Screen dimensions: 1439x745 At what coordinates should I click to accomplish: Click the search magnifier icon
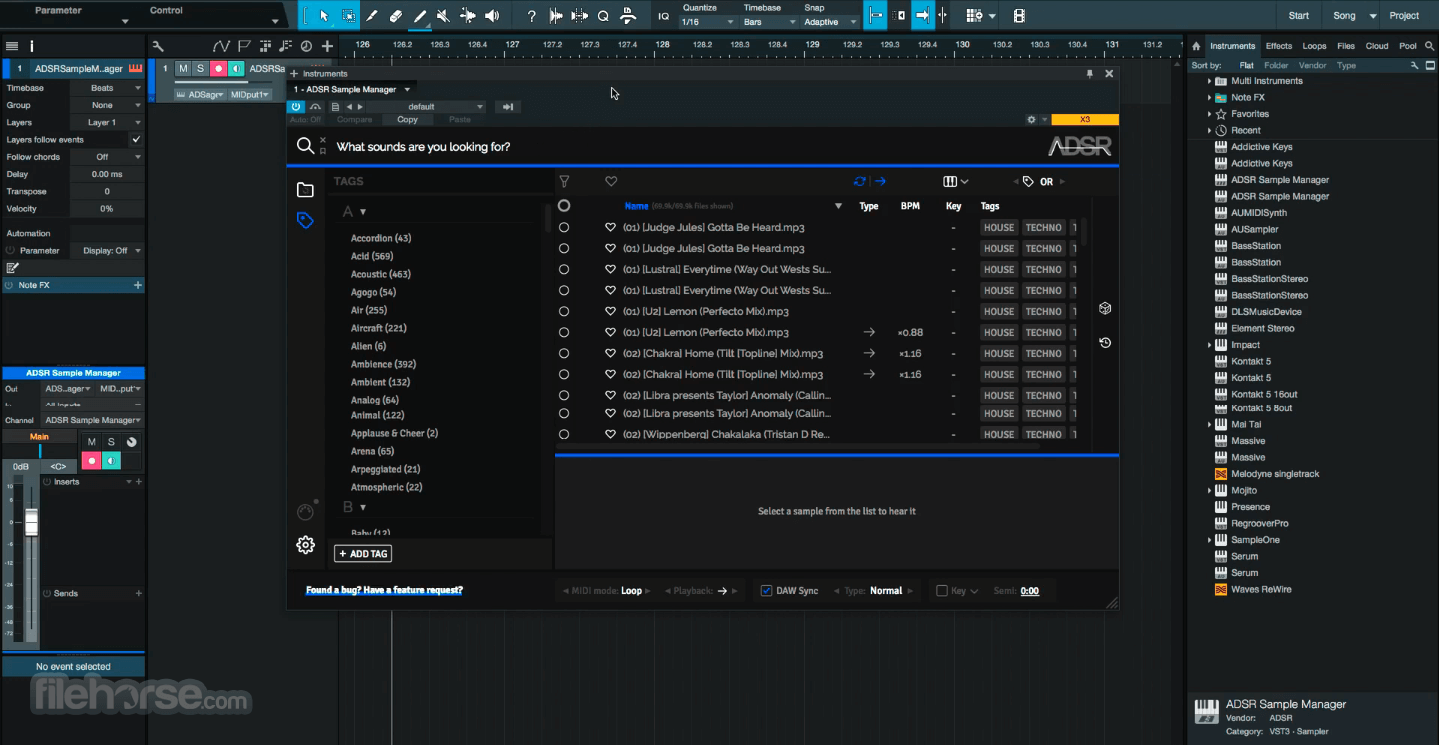coord(306,147)
